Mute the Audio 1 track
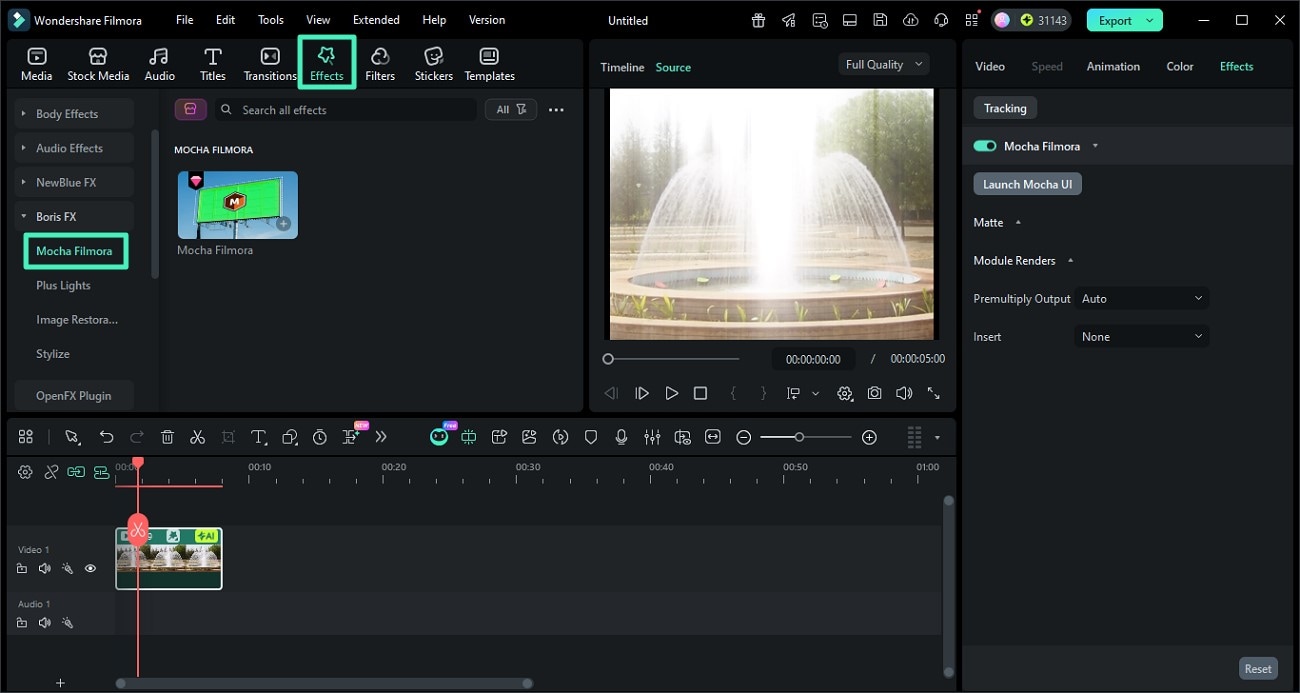1300x693 pixels. pyautogui.click(x=44, y=622)
